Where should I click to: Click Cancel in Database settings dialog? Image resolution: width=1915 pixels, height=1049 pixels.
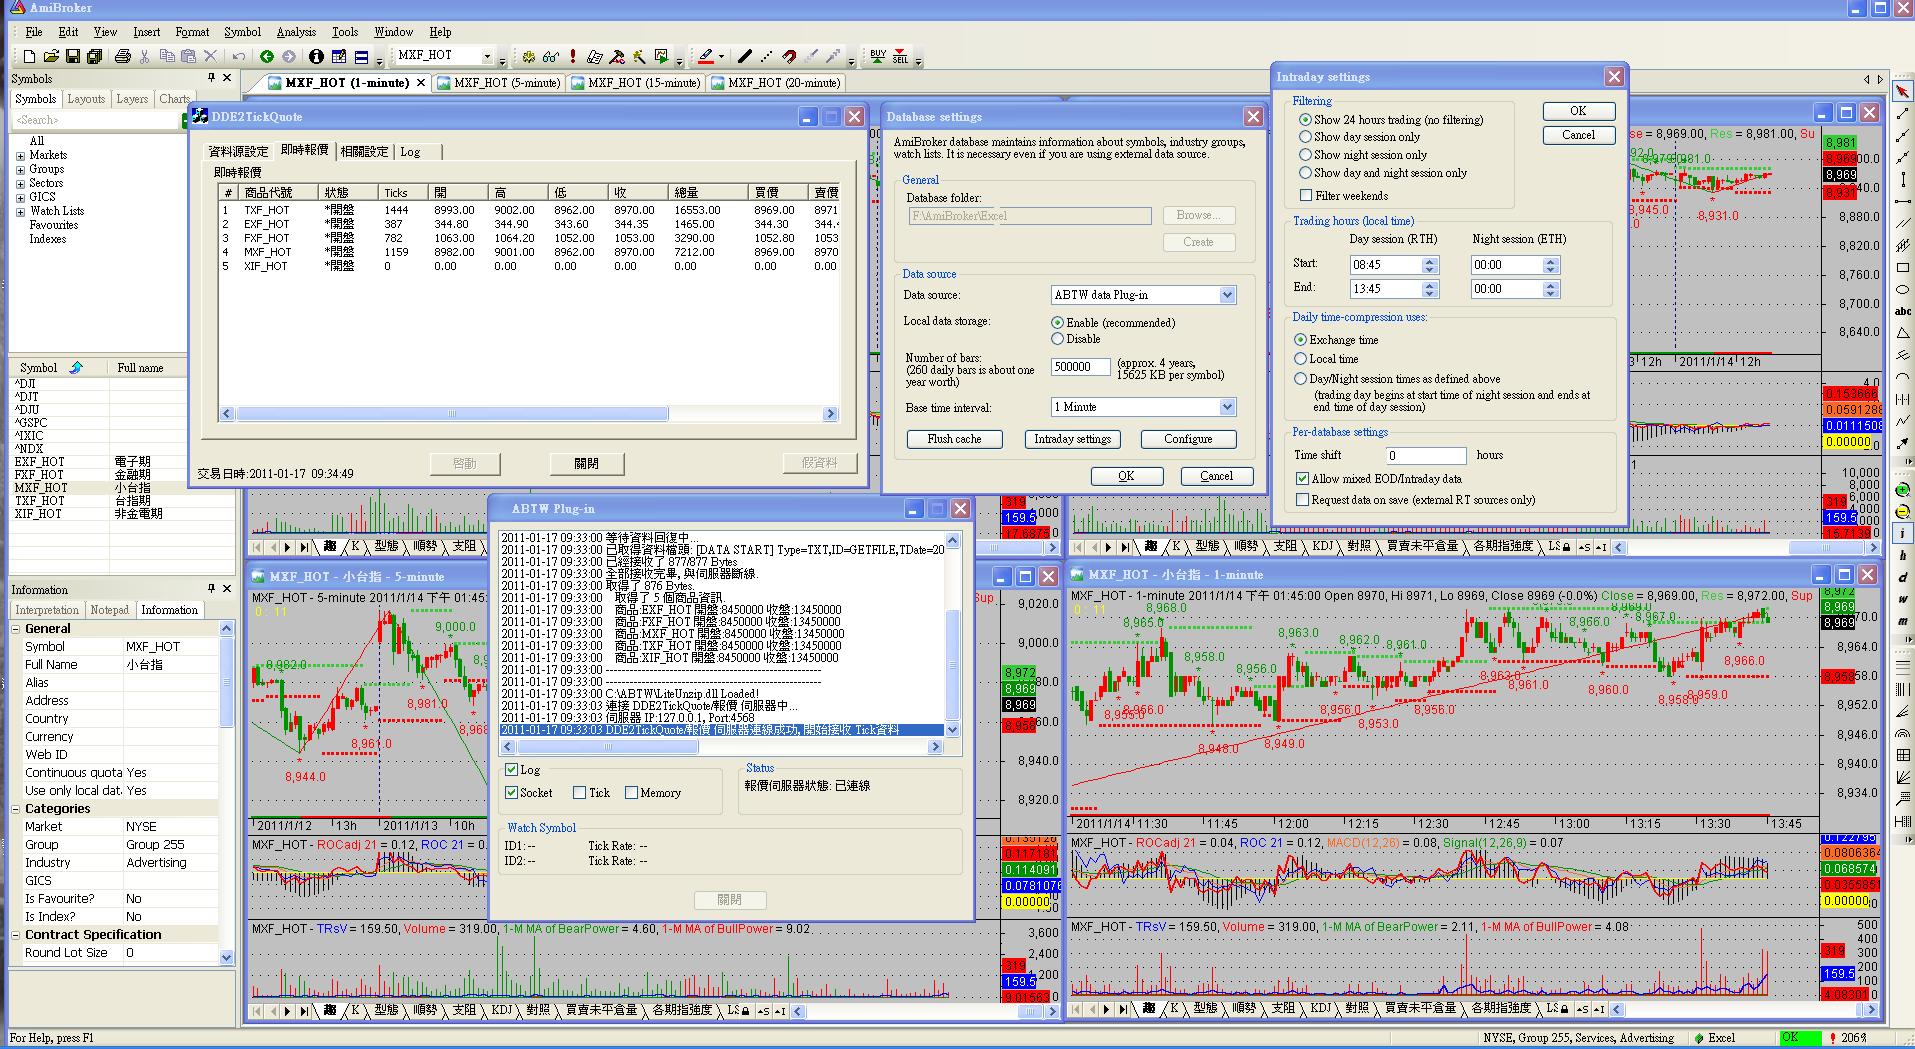(1216, 476)
